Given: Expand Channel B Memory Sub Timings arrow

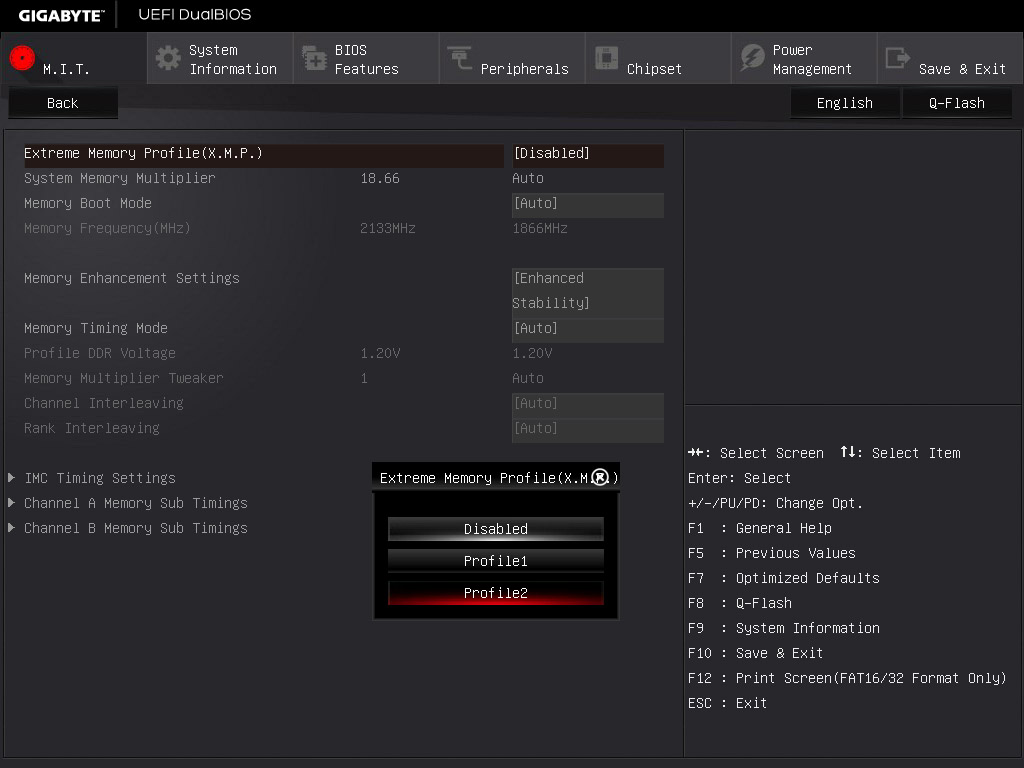Looking at the screenshot, I should pyautogui.click(x=11, y=527).
